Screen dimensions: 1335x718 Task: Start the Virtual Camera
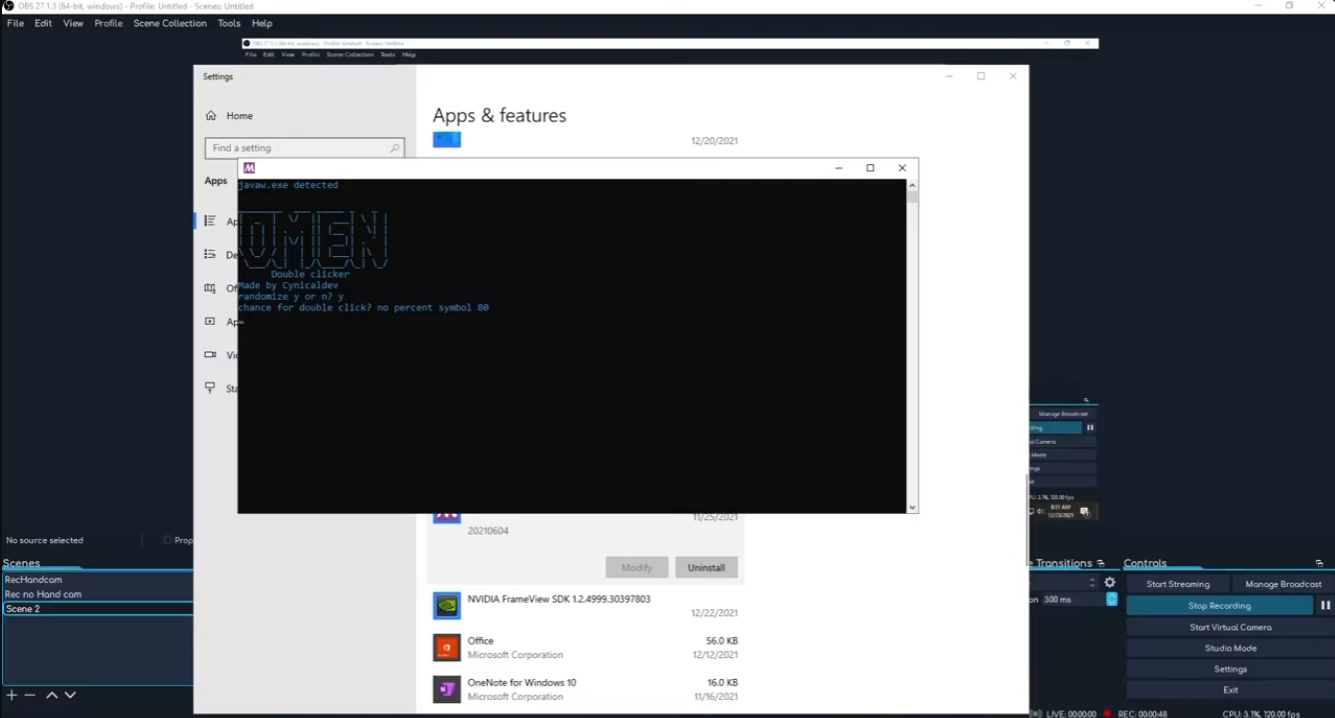coord(1230,627)
